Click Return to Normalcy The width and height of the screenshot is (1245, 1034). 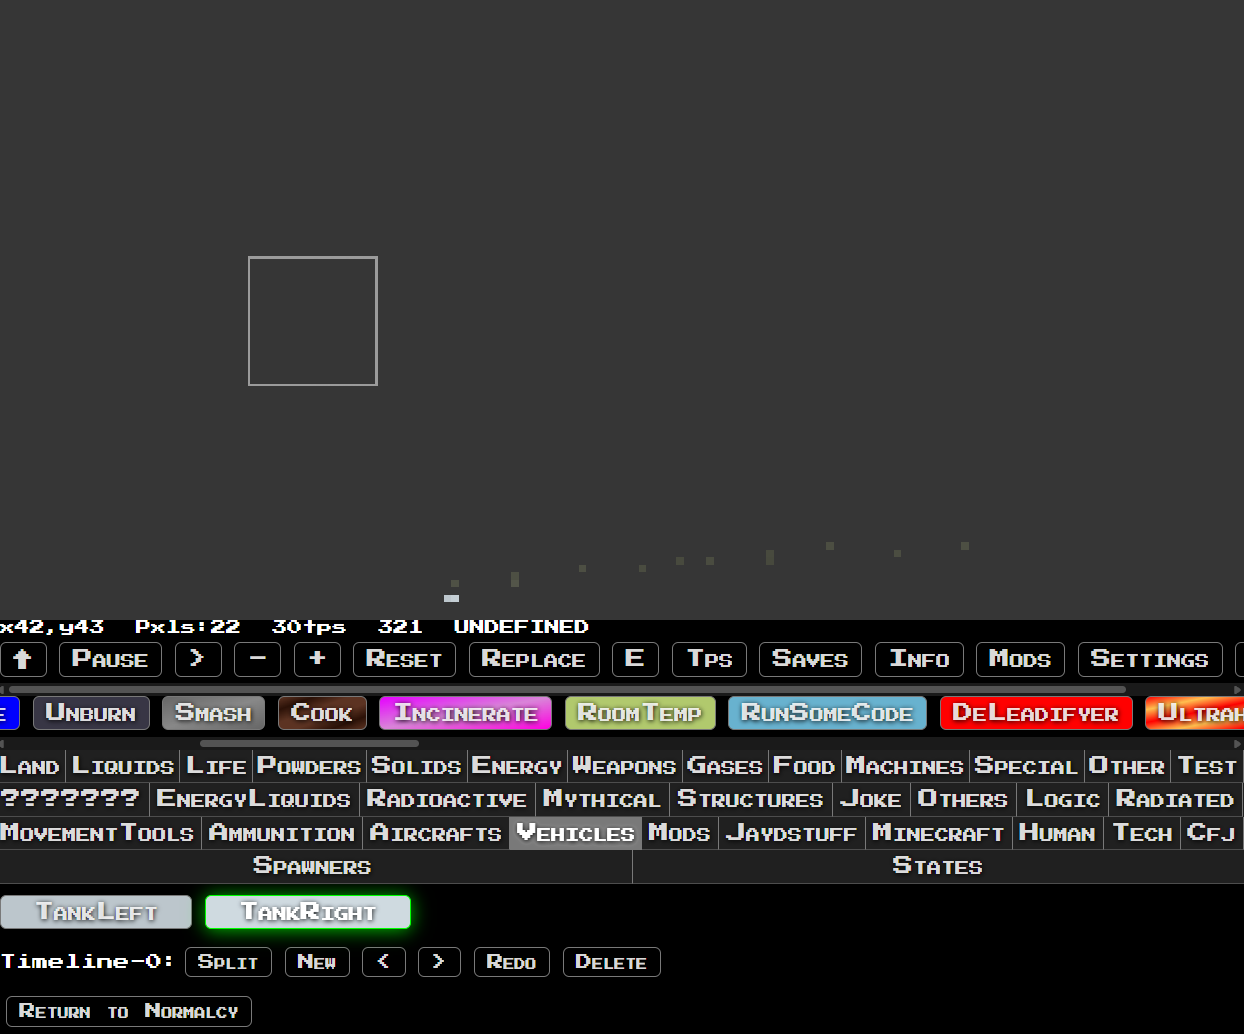click(128, 1011)
